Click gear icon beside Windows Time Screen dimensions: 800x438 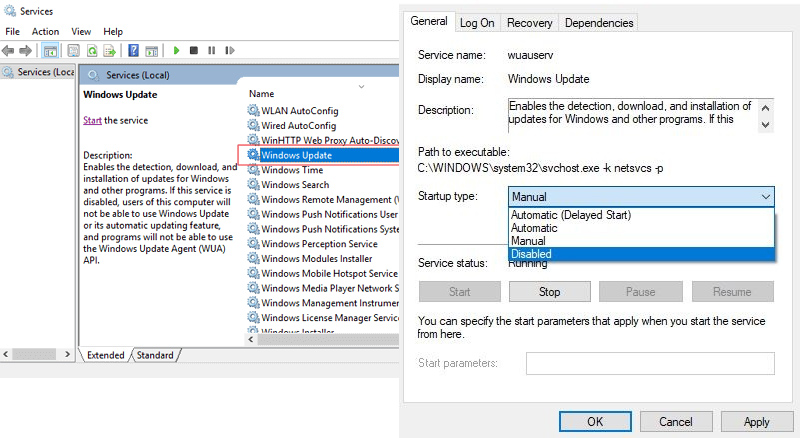click(x=253, y=169)
